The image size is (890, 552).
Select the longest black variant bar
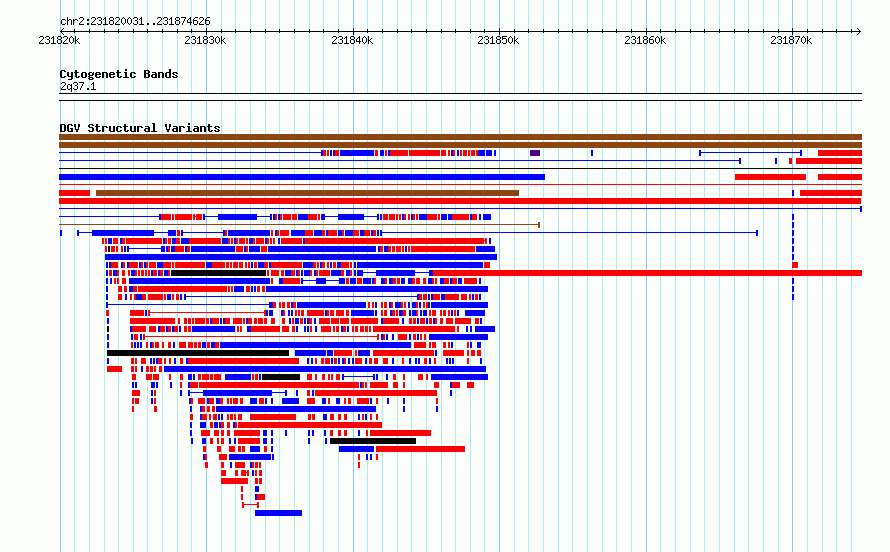[x=198, y=353]
